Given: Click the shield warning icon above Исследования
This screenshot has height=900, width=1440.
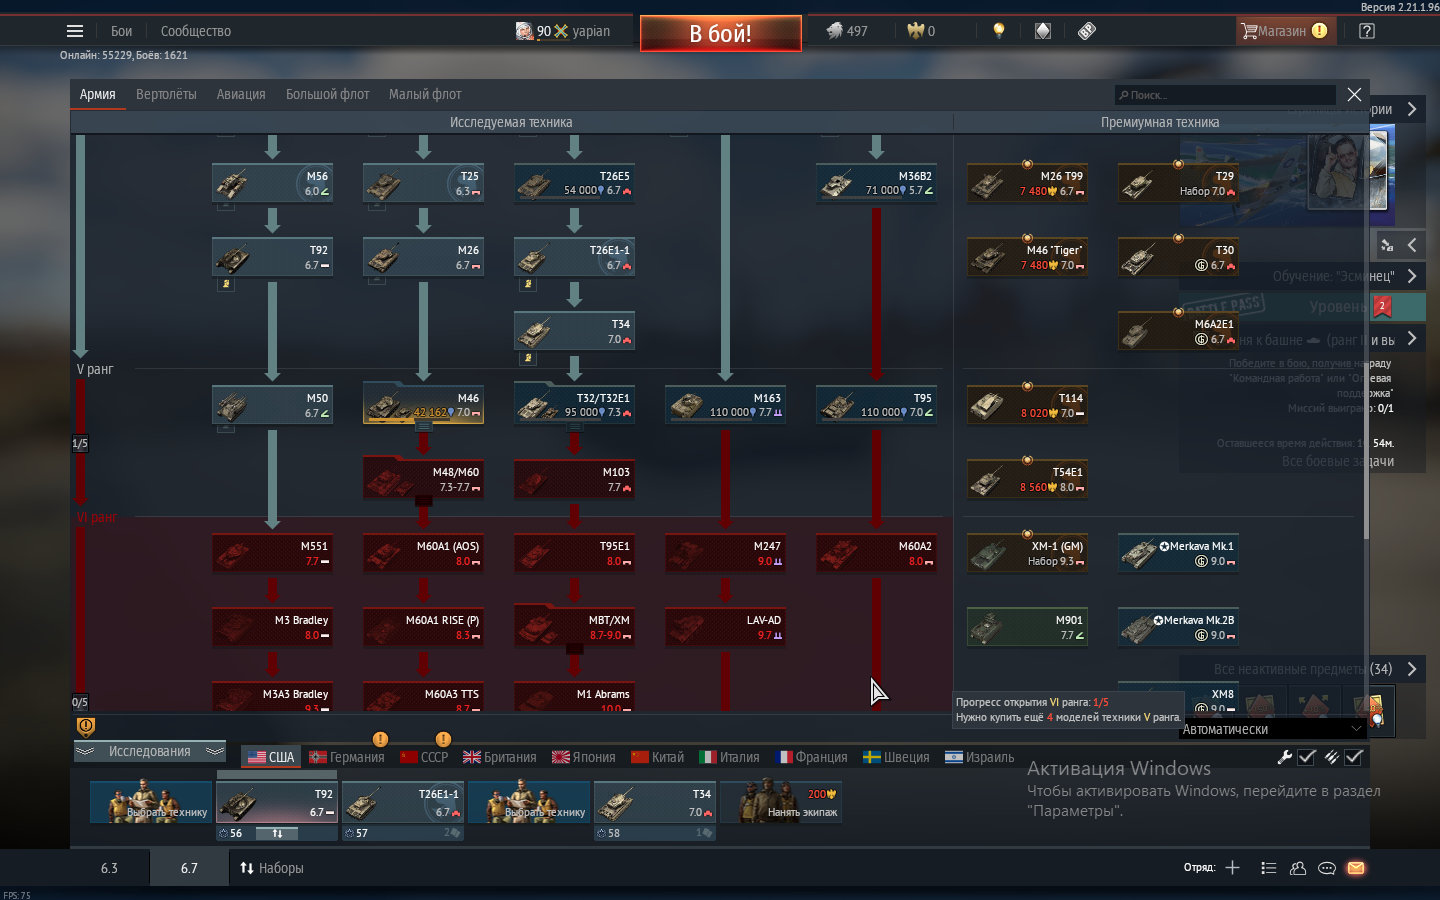Looking at the screenshot, I should tap(86, 726).
